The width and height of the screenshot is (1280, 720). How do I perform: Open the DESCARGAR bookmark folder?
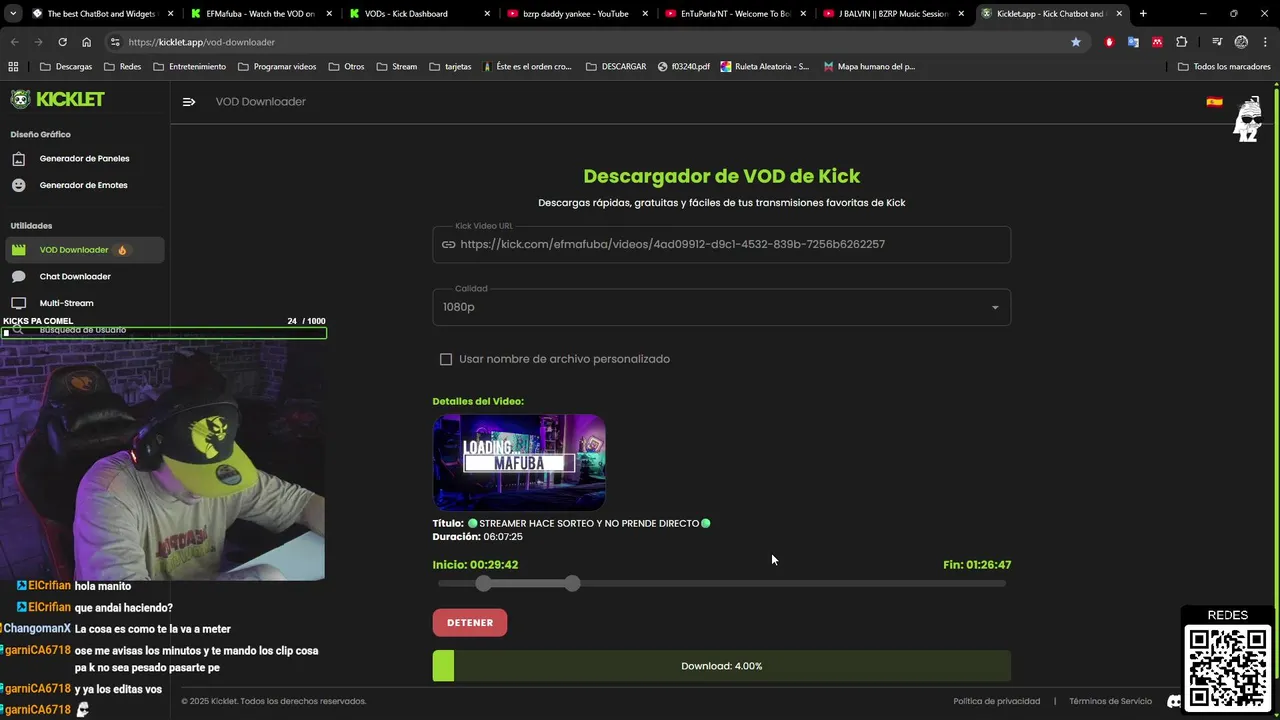[x=616, y=67]
